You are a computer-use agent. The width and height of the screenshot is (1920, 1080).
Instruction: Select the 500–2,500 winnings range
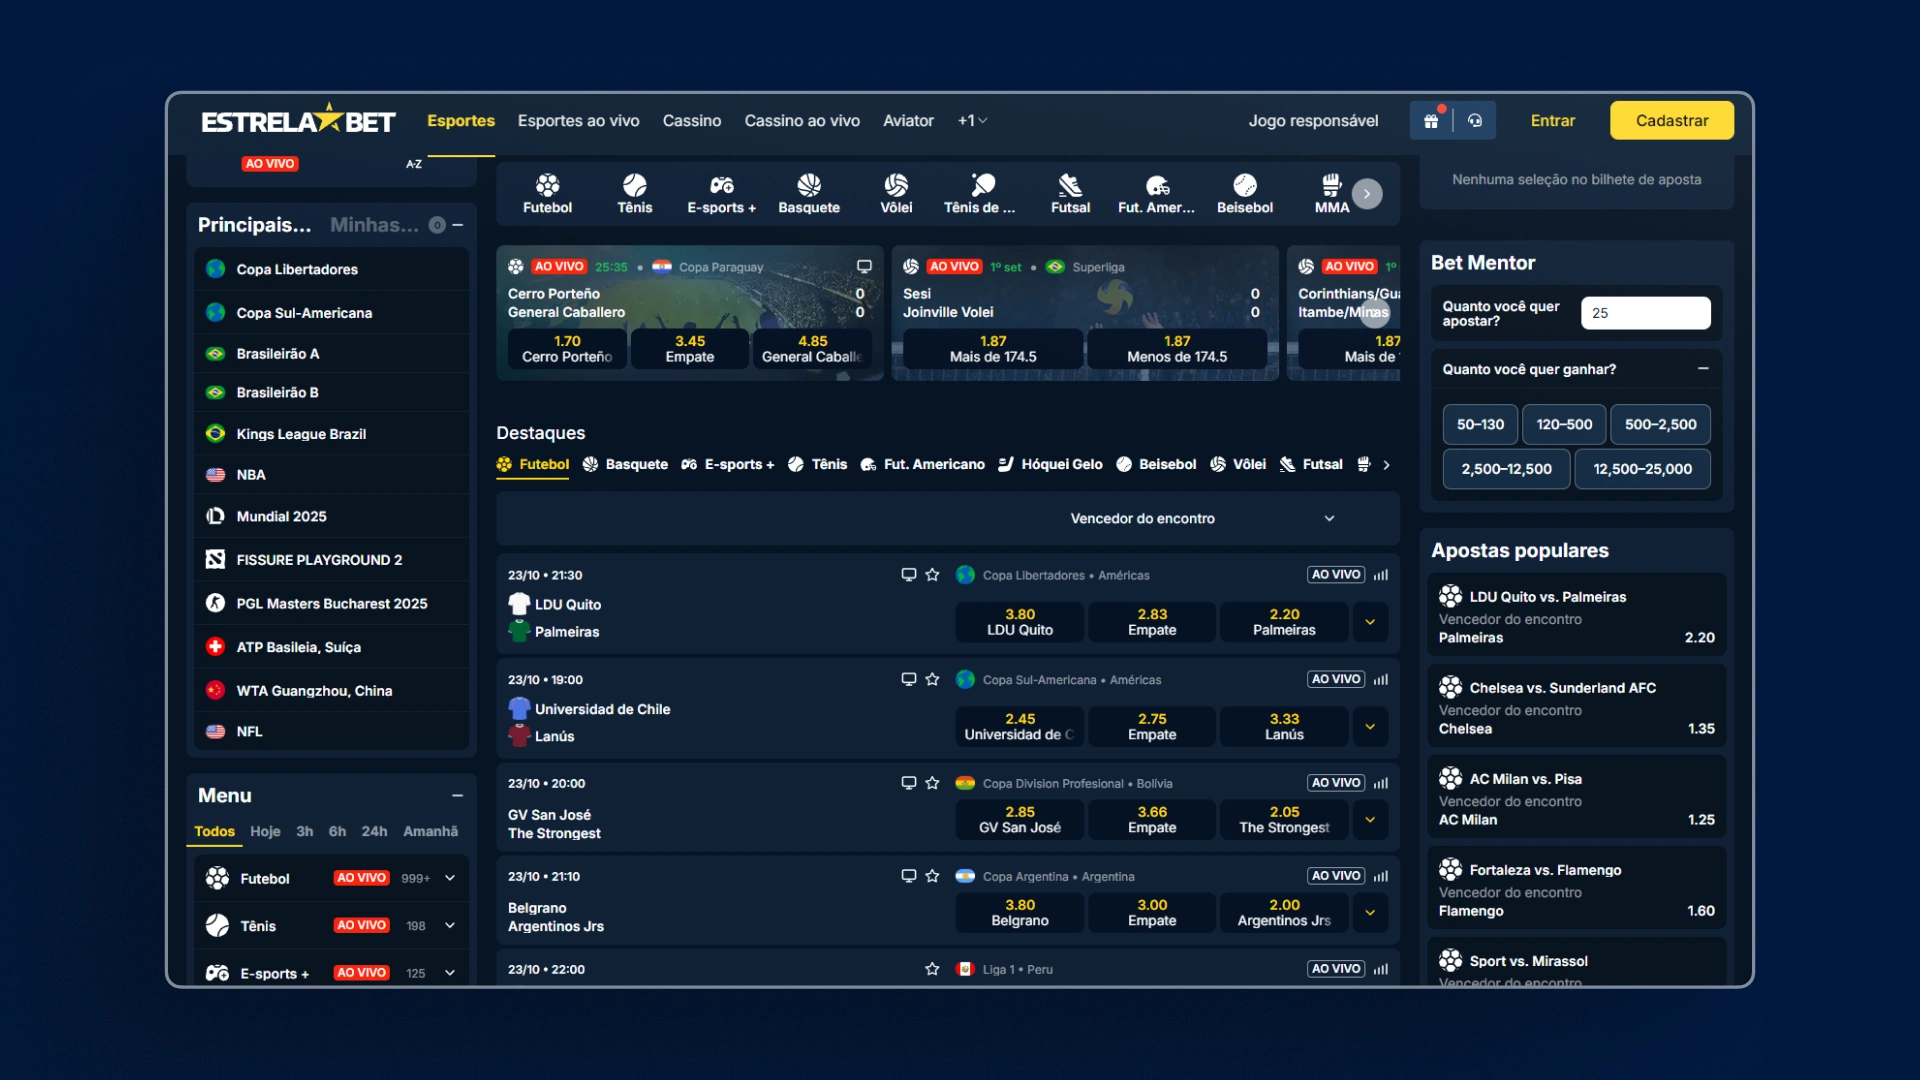pyautogui.click(x=1660, y=424)
